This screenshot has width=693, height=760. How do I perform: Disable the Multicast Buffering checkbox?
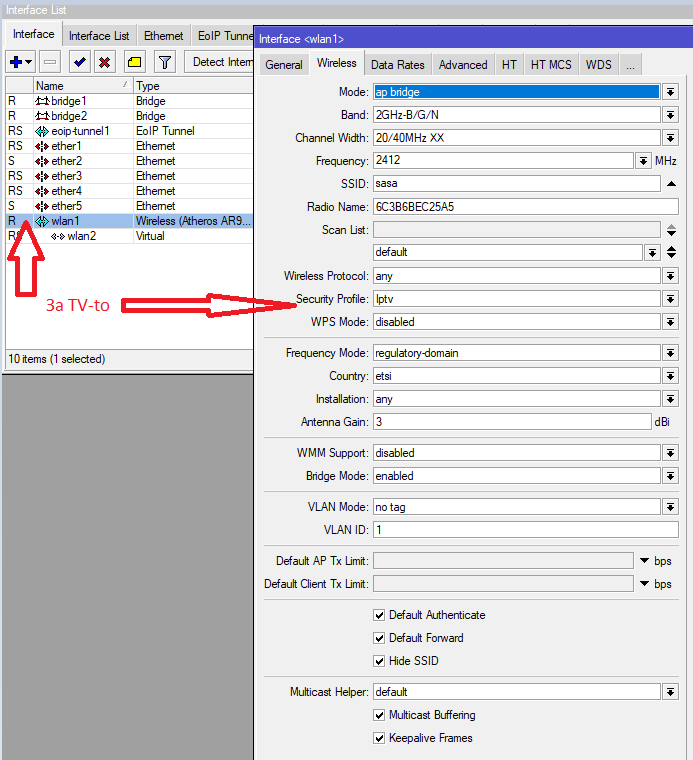tap(379, 715)
